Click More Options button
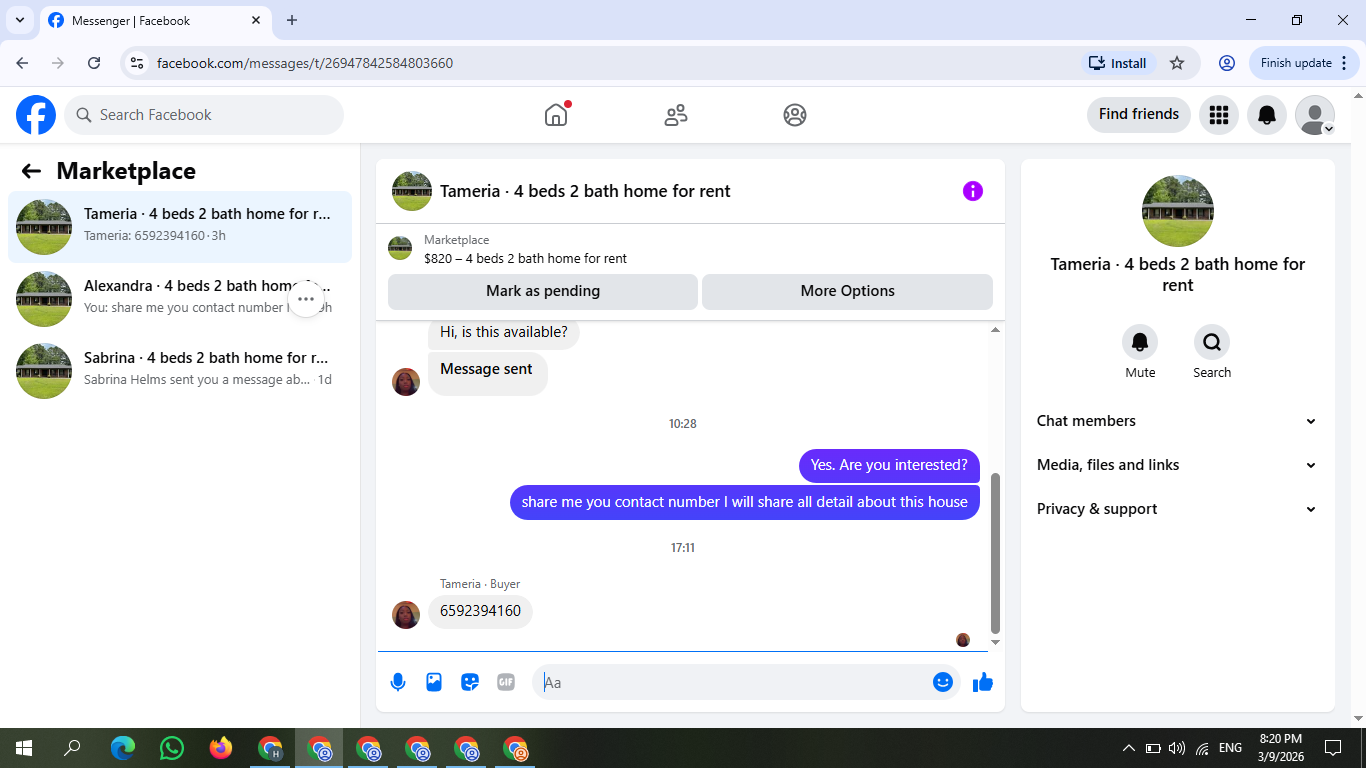This screenshot has width=1366, height=768. pos(847,291)
